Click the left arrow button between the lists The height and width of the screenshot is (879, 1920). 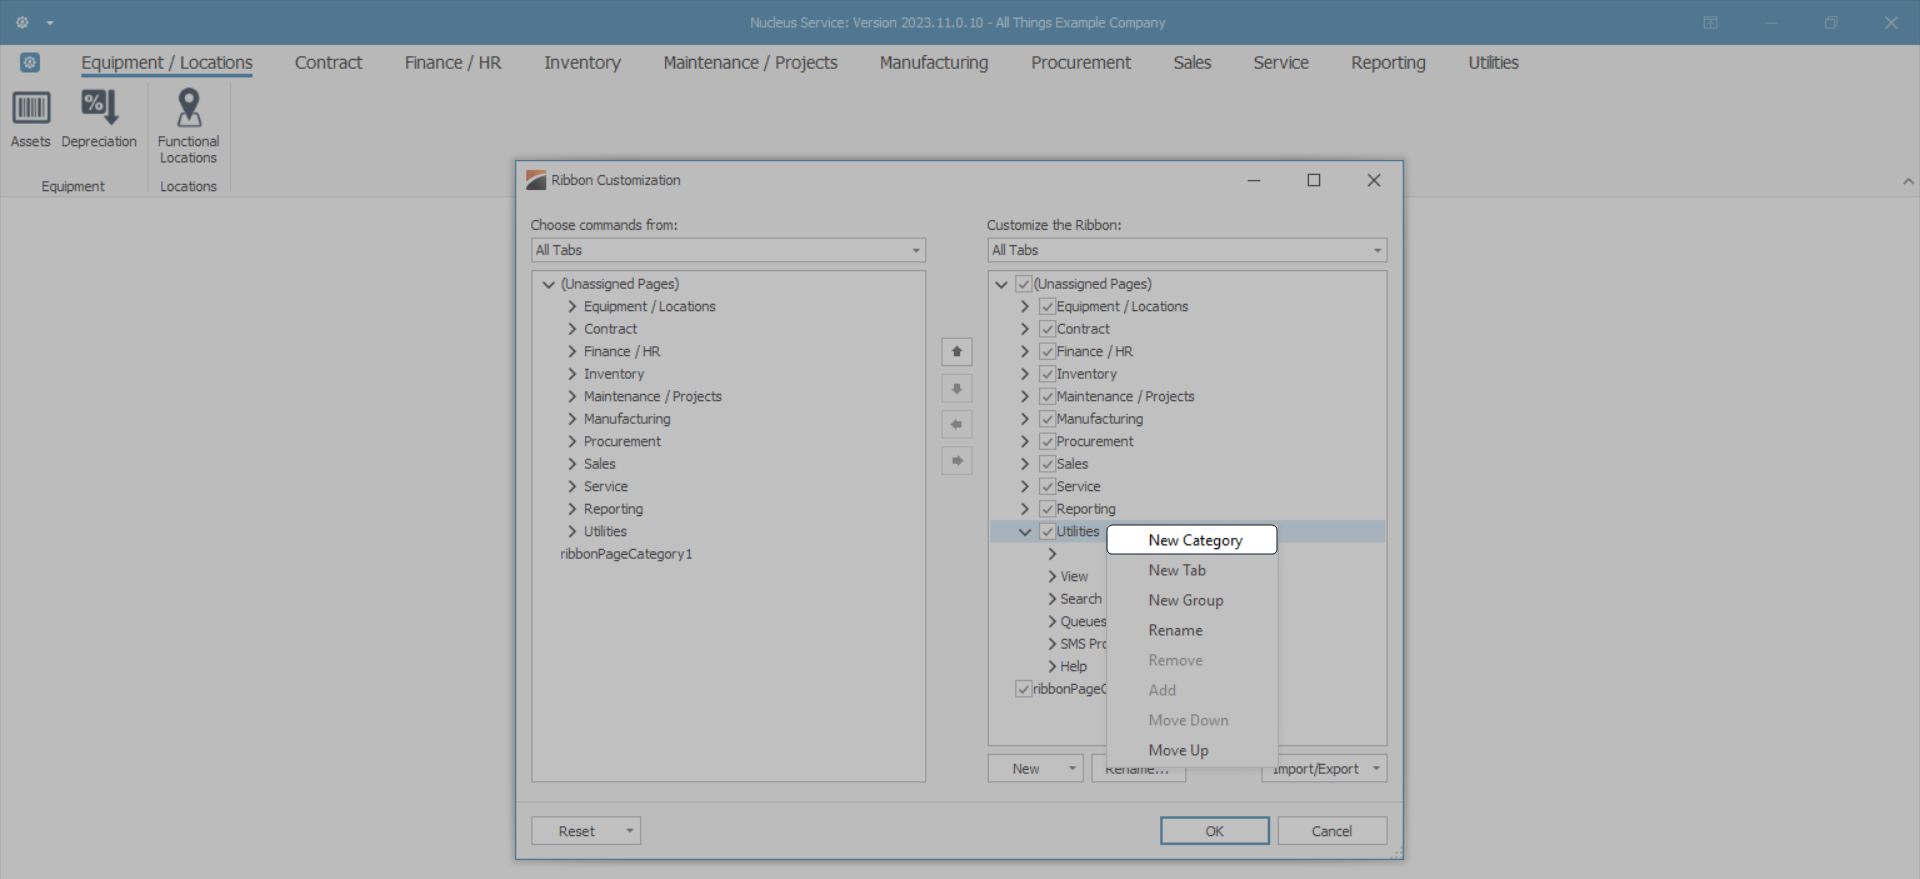click(x=957, y=424)
